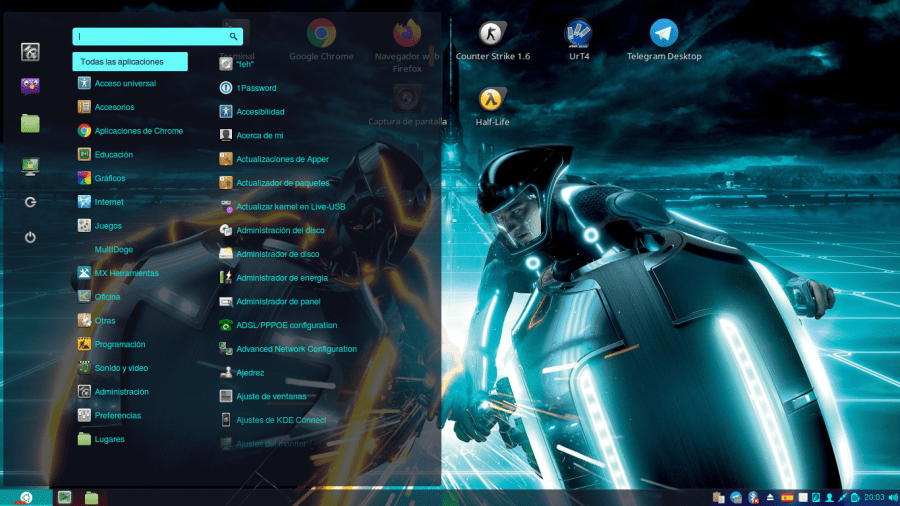Launch 1Password from the application list
900x506 pixels.
tap(256, 88)
